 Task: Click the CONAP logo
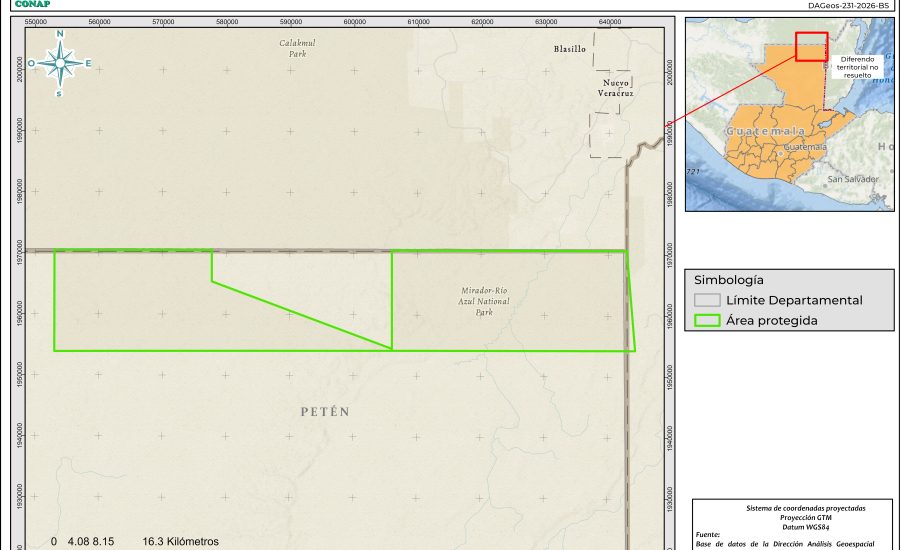pyautogui.click(x=33, y=4)
